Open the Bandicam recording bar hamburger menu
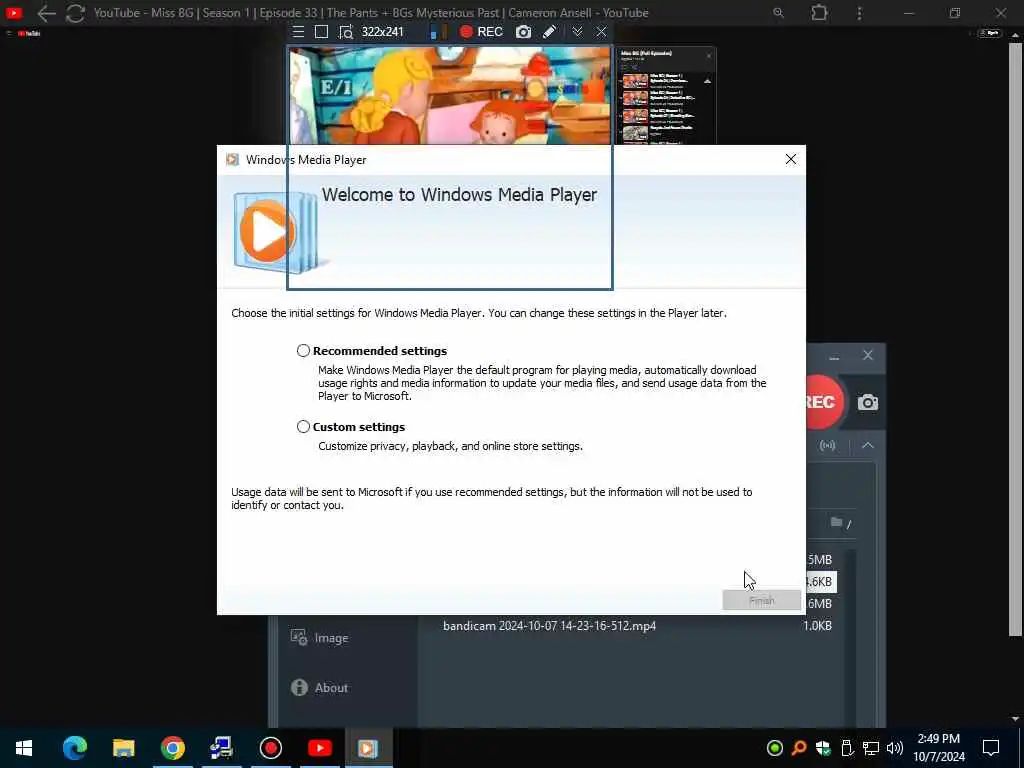 click(298, 32)
